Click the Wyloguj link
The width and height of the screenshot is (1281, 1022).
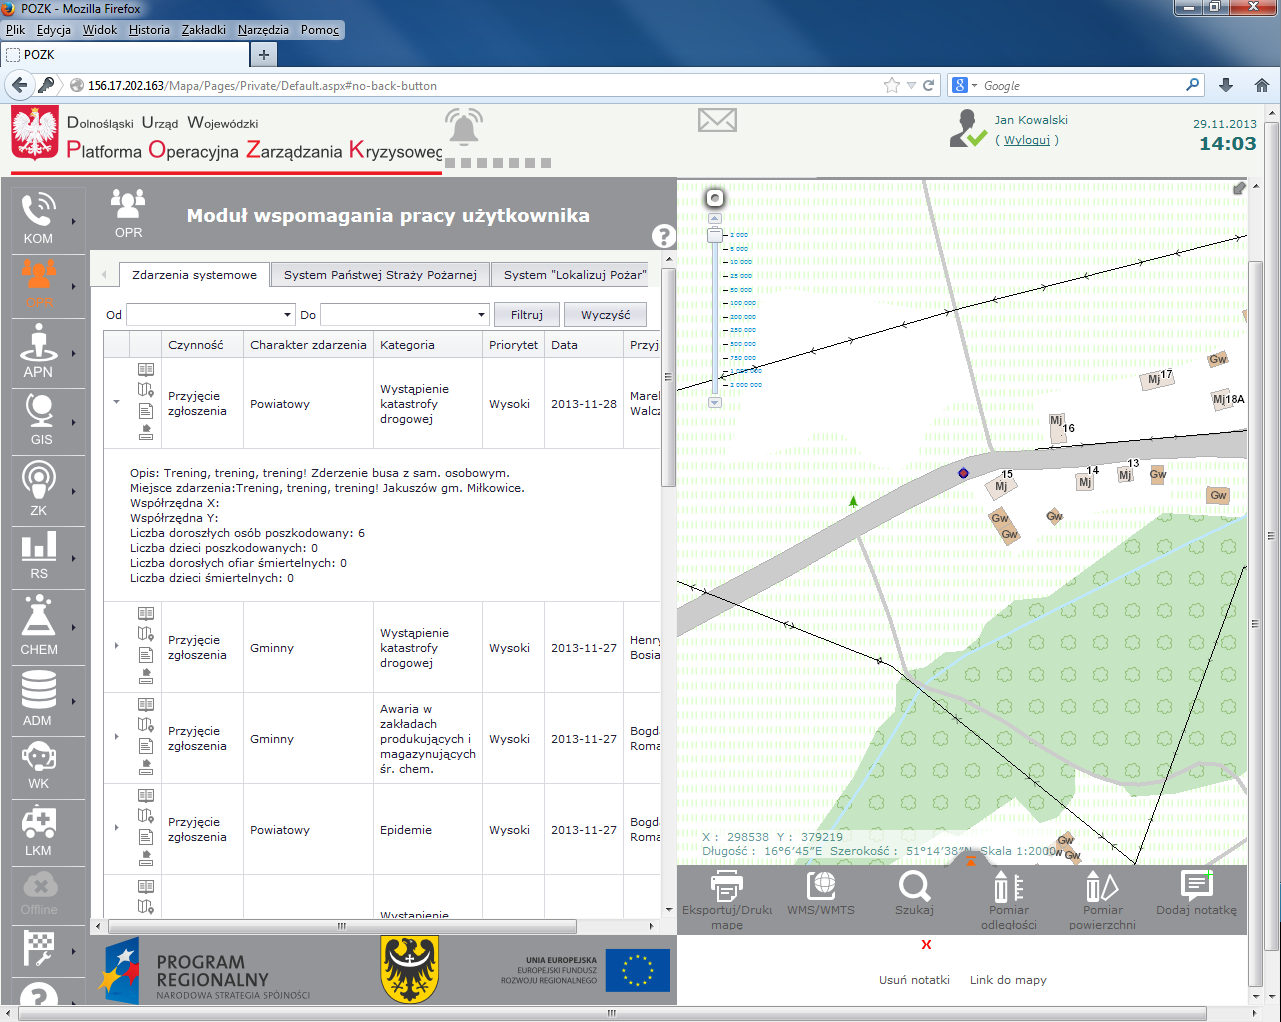[x=1027, y=140]
